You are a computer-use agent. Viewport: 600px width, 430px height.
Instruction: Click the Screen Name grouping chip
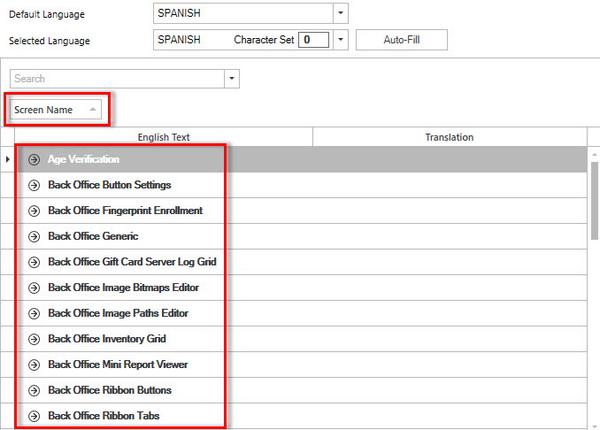pyautogui.click(x=57, y=109)
